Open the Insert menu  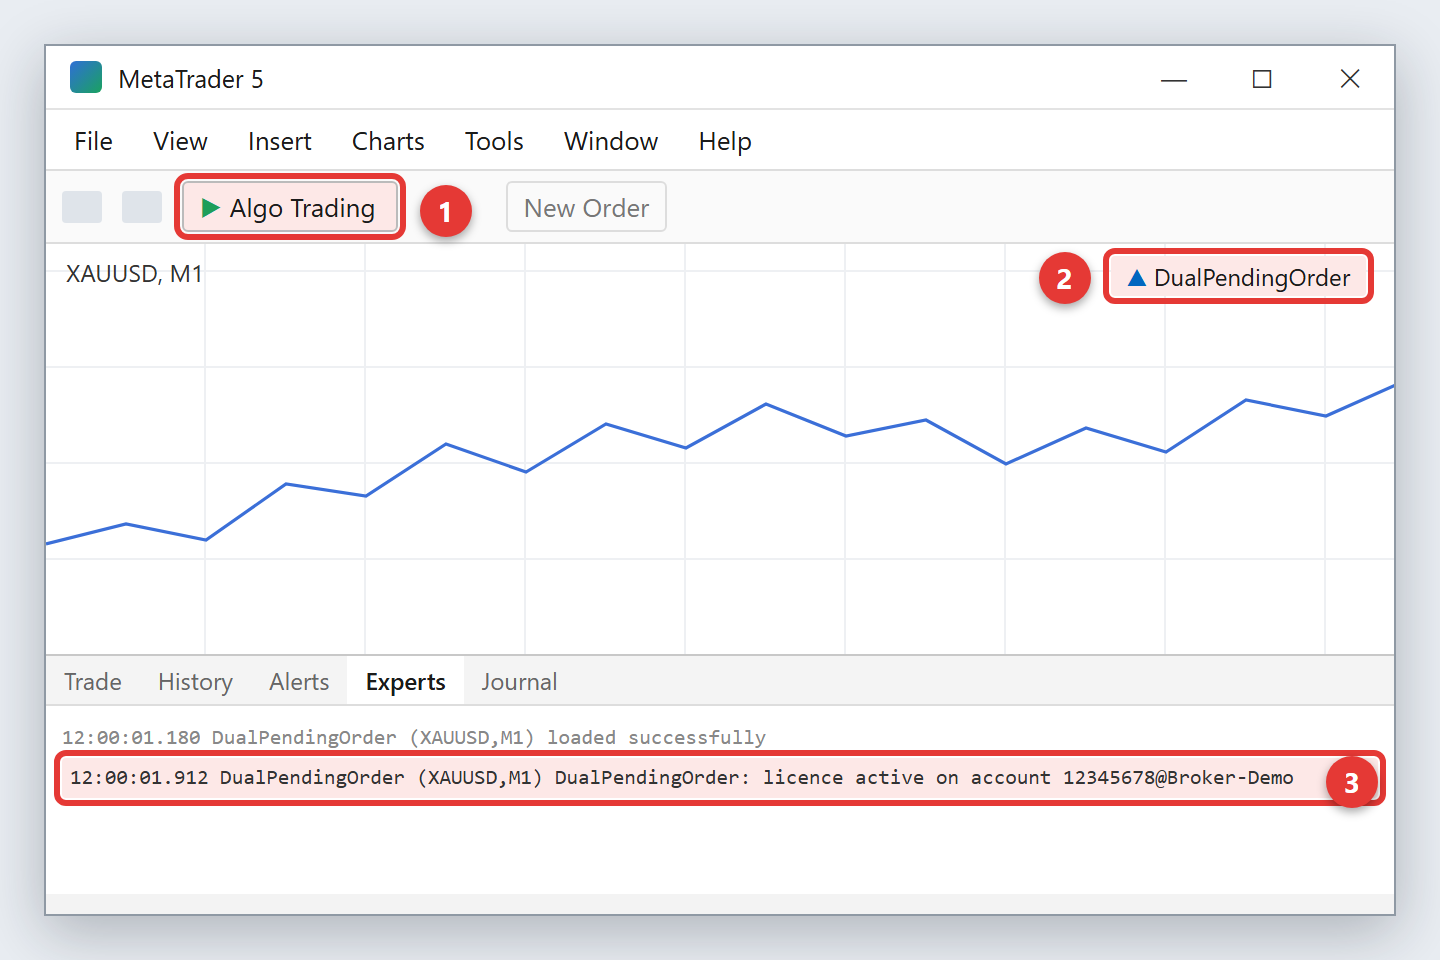(x=279, y=141)
